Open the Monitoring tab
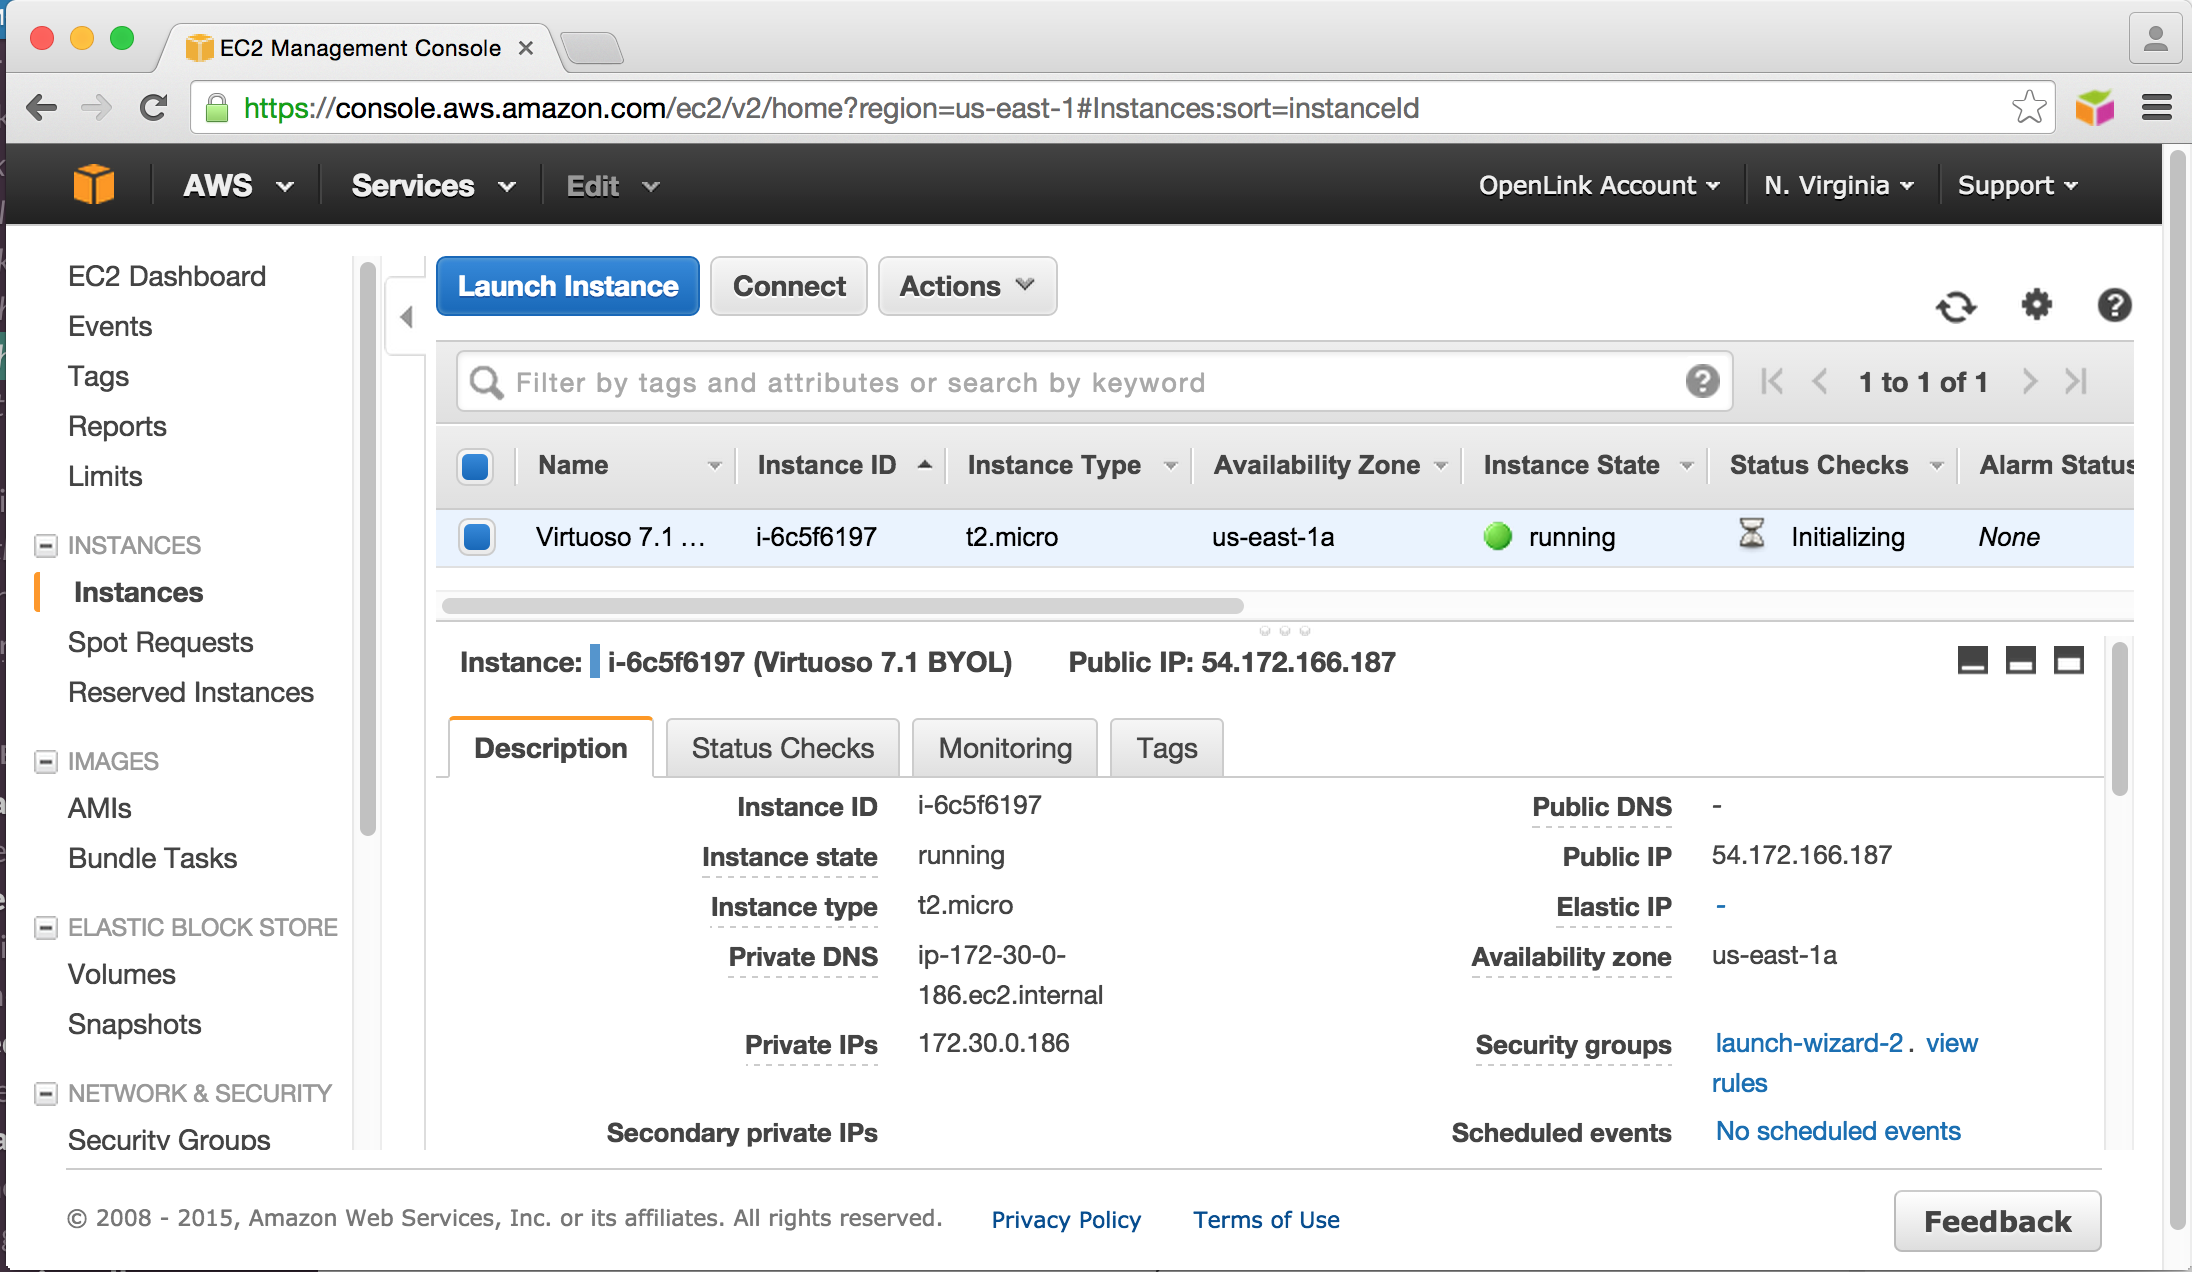Image resolution: width=2192 pixels, height=1272 pixels. click(x=1004, y=748)
